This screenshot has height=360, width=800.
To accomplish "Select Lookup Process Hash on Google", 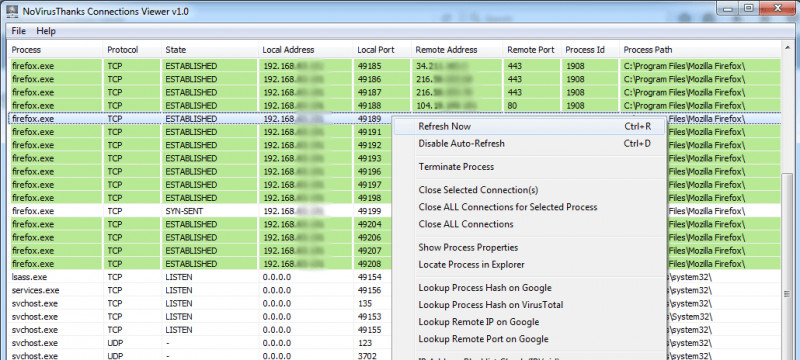I will point(530,288).
